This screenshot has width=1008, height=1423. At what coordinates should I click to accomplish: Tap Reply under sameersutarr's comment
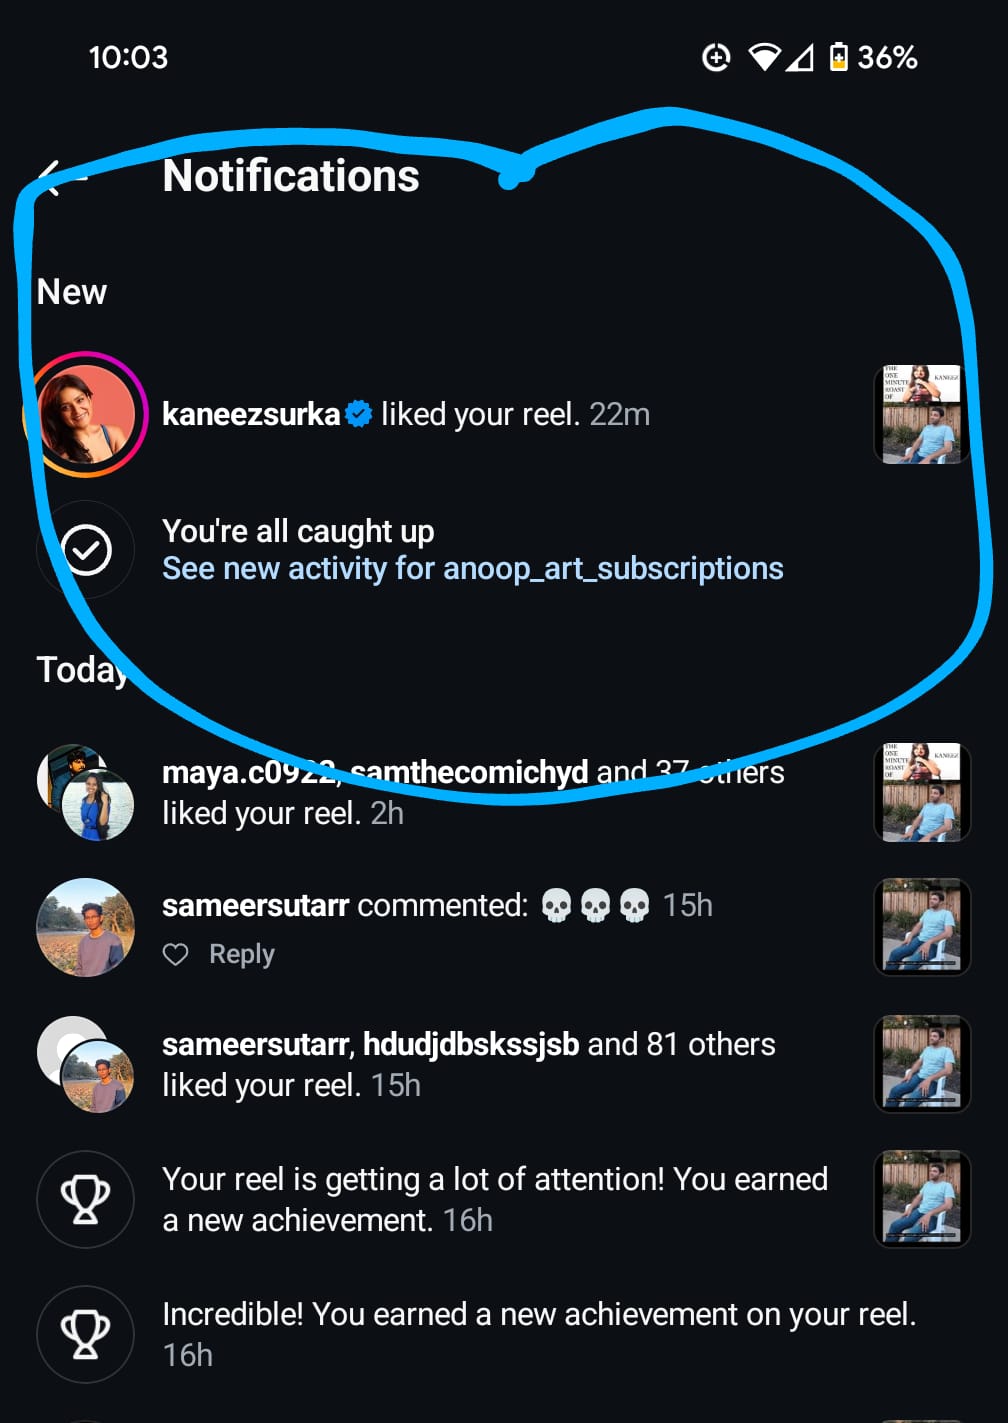pos(241,955)
